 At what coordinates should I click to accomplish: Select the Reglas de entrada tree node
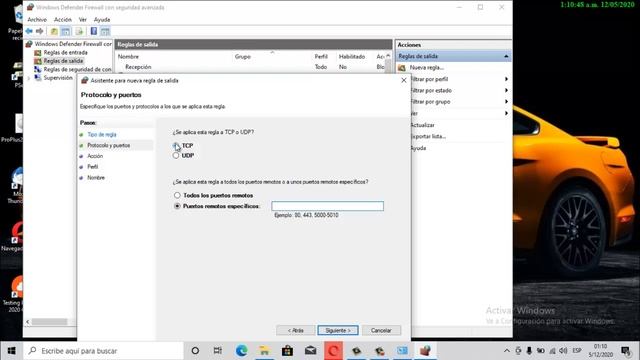(x=65, y=52)
